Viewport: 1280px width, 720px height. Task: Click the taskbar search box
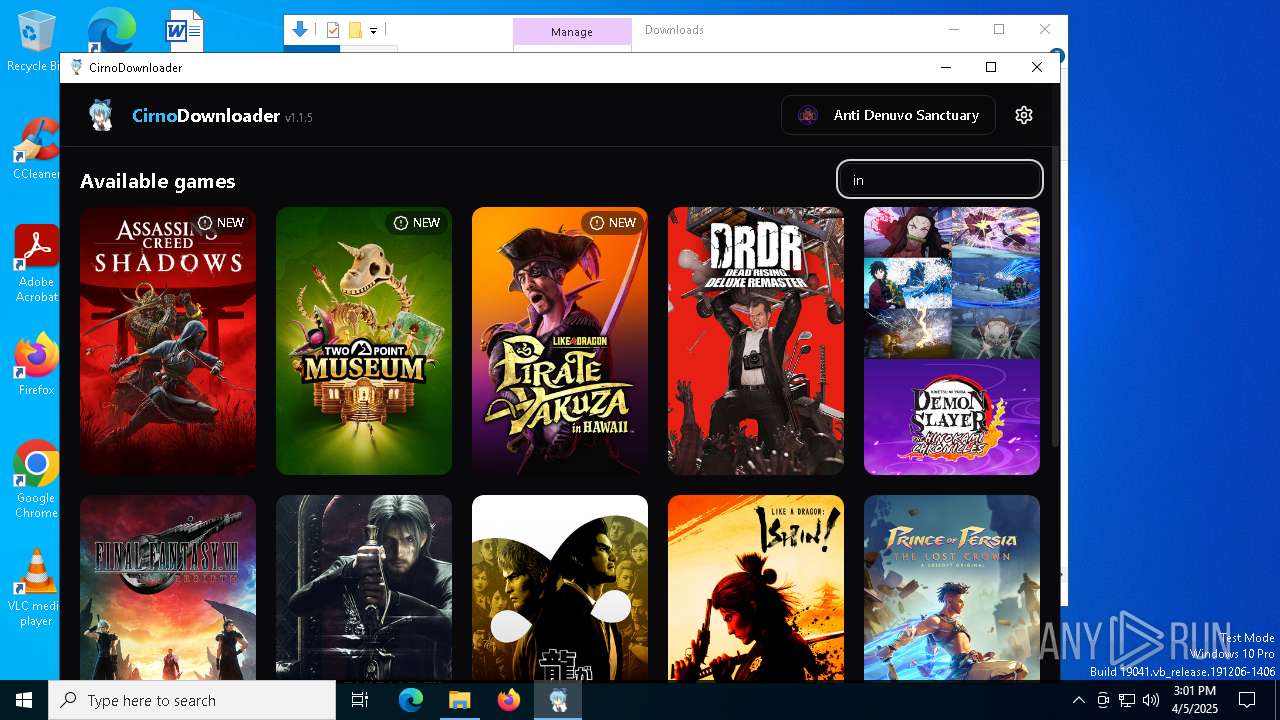192,700
